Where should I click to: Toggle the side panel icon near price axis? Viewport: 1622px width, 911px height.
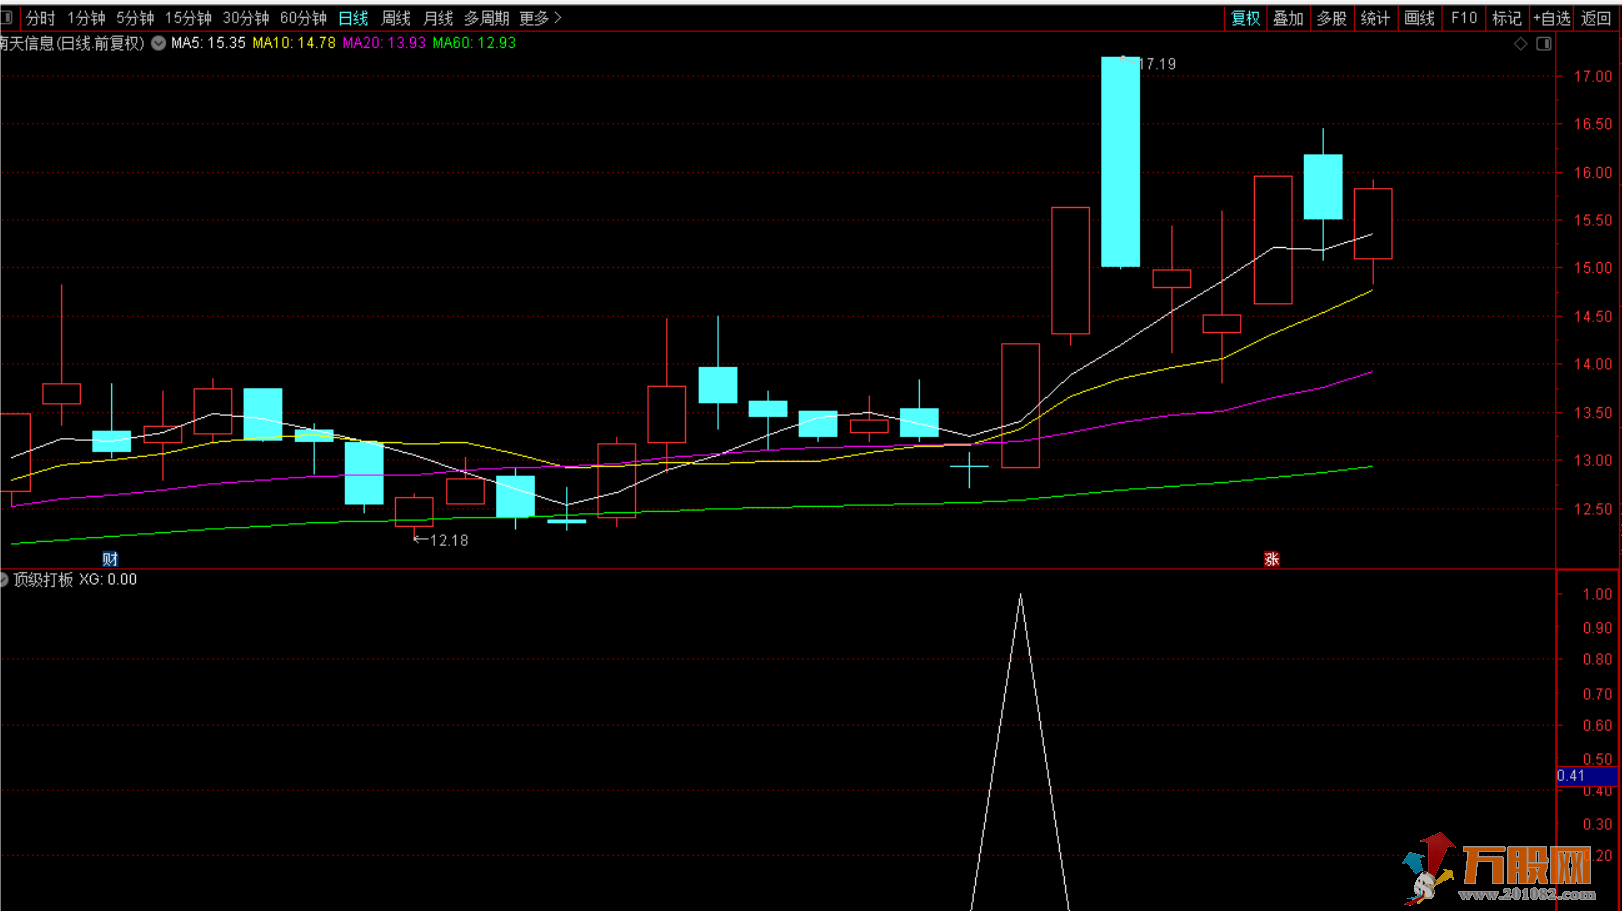1544,44
